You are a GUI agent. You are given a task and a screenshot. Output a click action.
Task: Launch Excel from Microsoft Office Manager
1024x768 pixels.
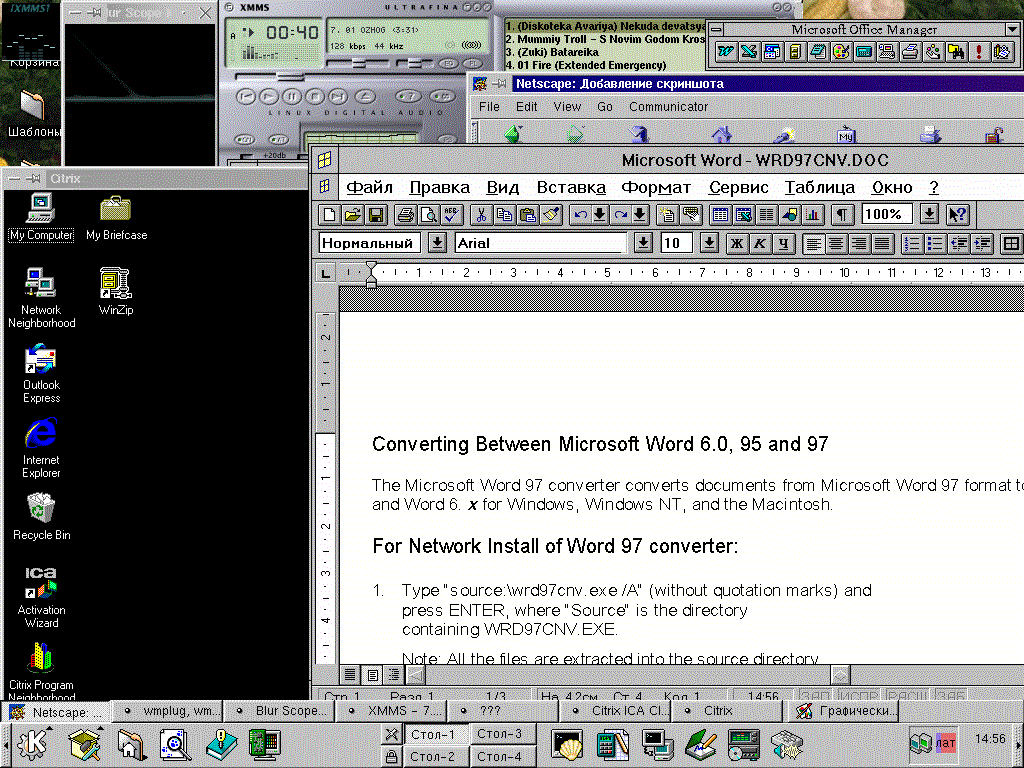click(x=748, y=52)
